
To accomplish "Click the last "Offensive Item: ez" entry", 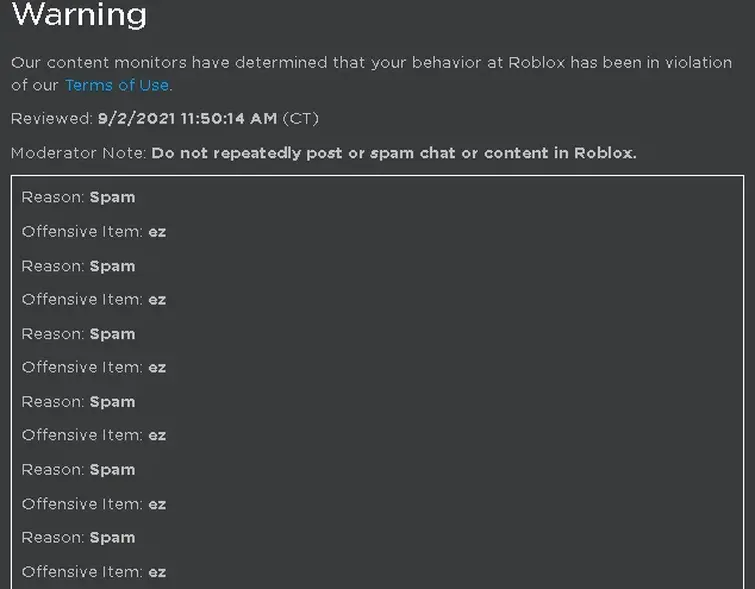I will 94,572.
